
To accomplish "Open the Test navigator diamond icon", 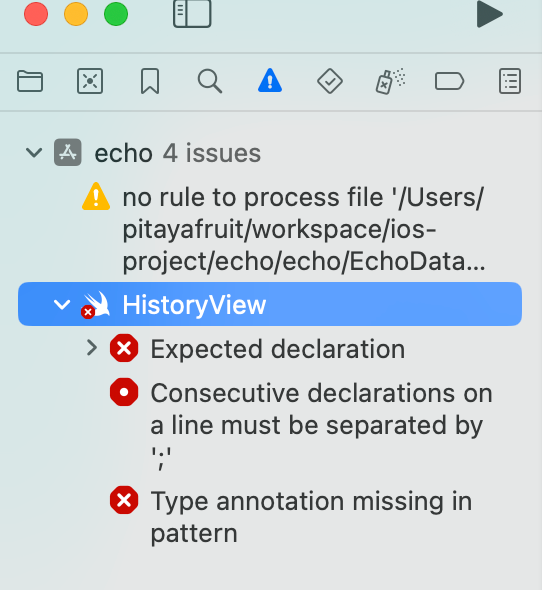I will (330, 81).
